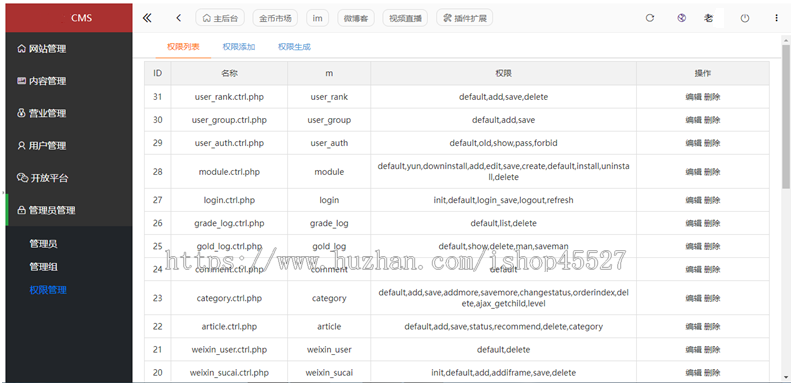Switch to the 视频直播 tab
Screen dimensions: 793x385
pyautogui.click(x=405, y=18)
